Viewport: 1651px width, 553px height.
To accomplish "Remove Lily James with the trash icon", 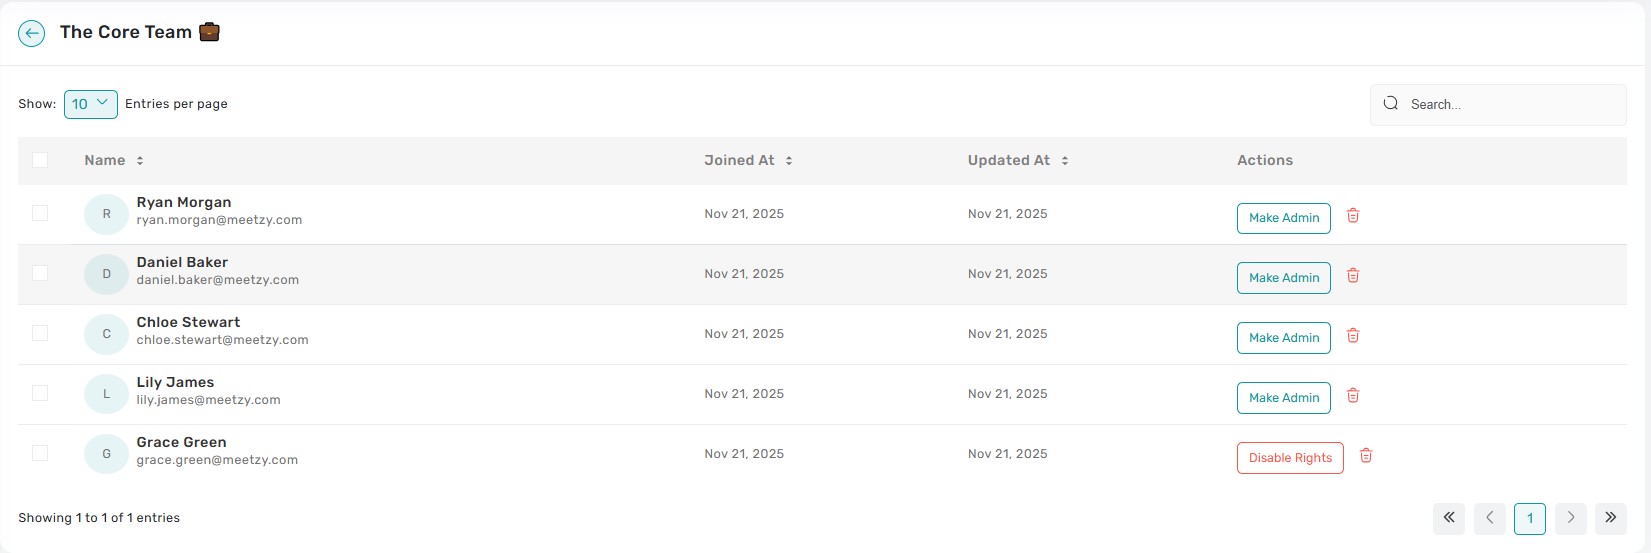I will (1353, 396).
